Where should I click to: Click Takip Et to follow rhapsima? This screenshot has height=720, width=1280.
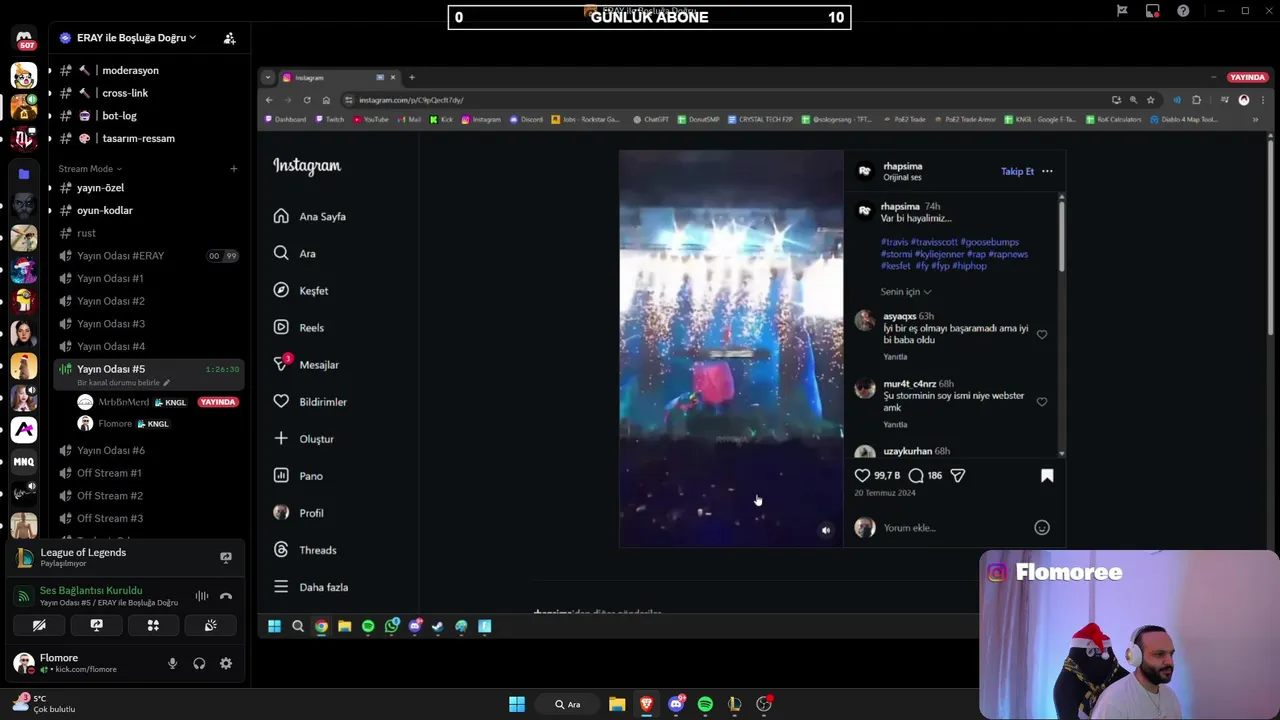[1017, 171]
